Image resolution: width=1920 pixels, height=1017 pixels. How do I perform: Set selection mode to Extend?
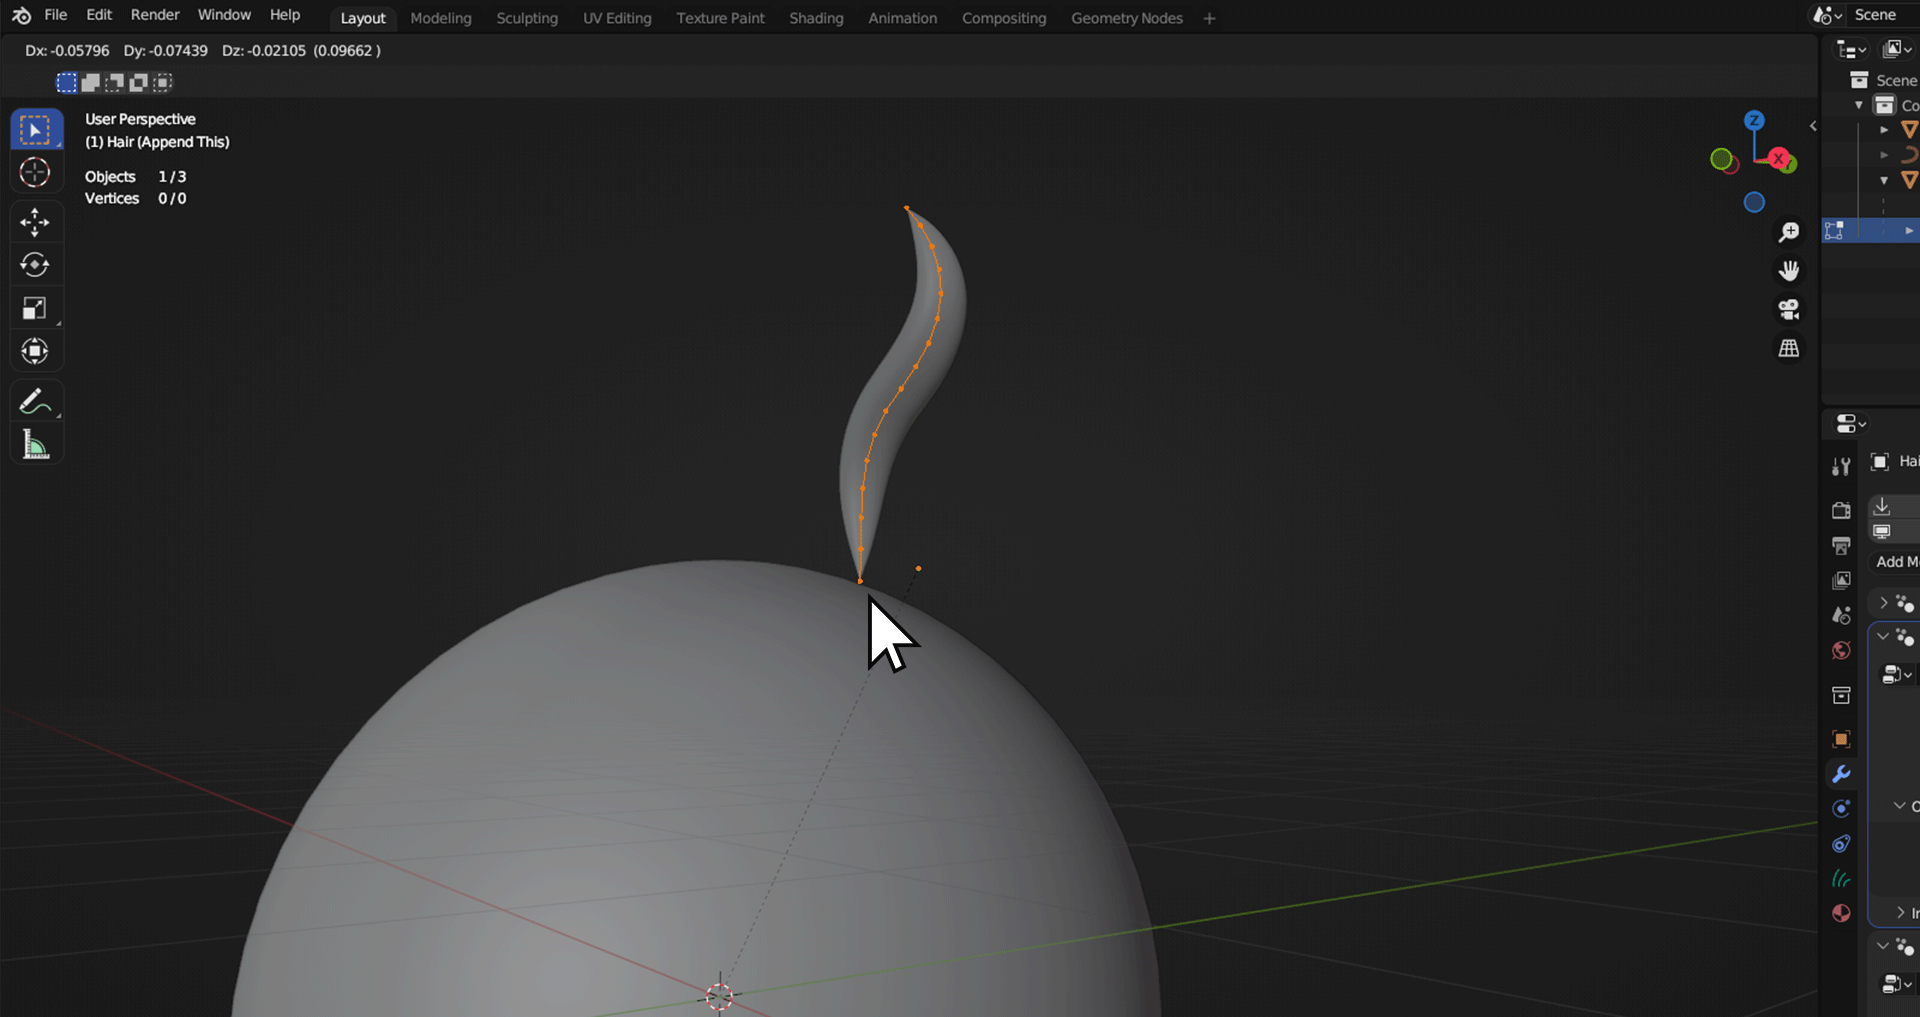90,82
